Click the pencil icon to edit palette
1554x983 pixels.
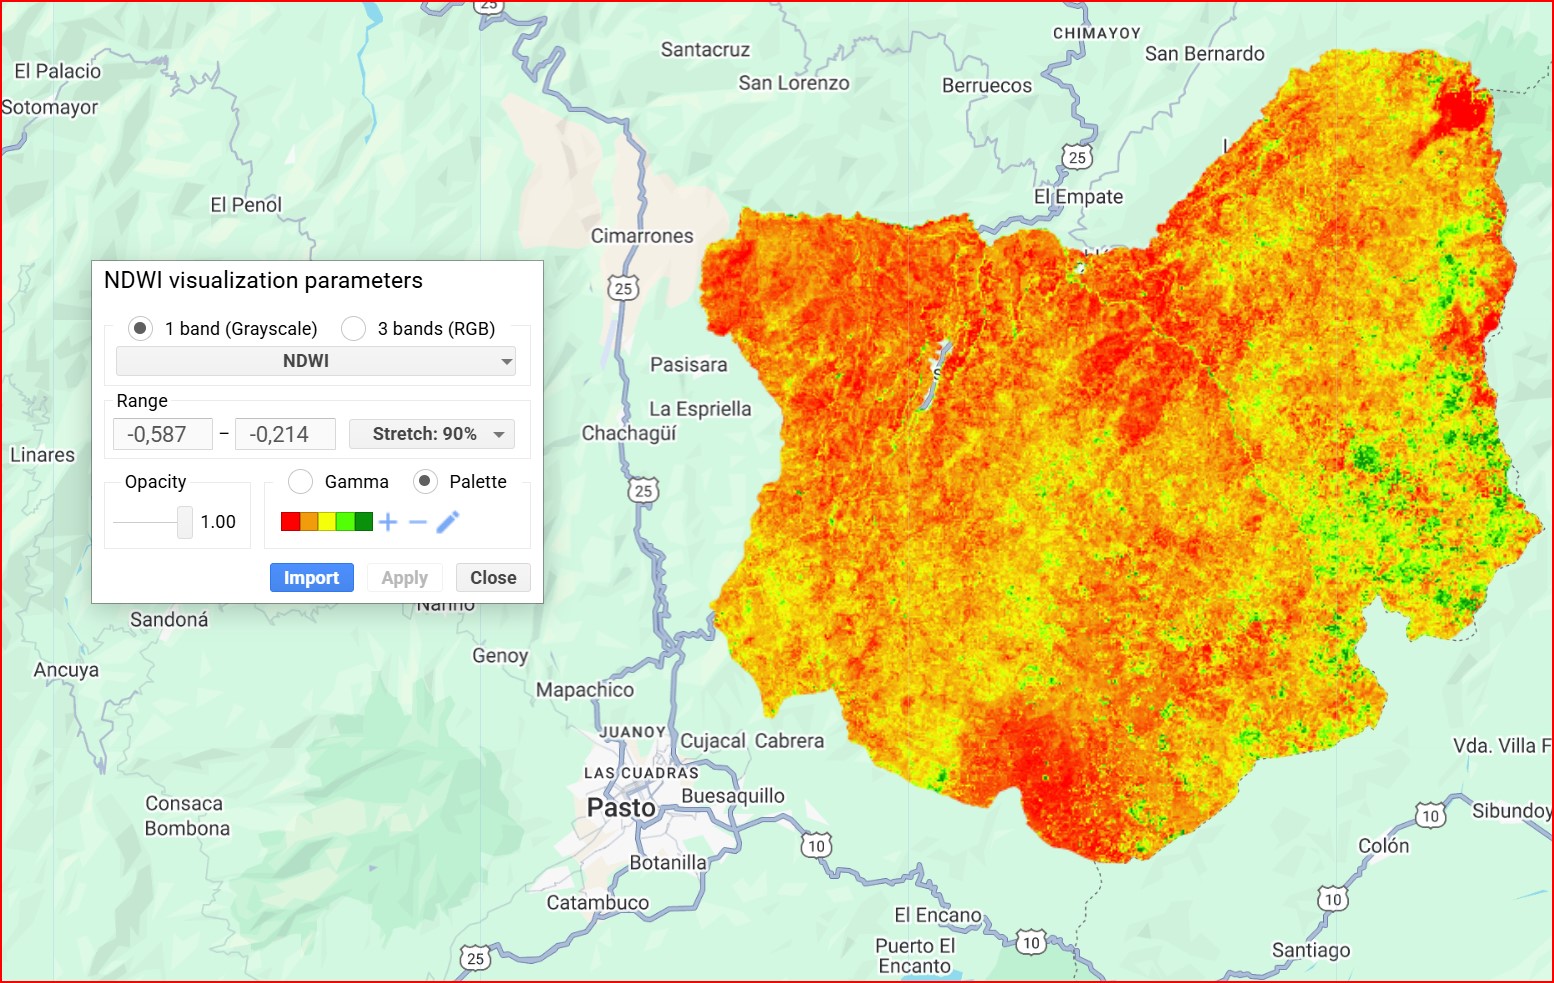pos(448,521)
